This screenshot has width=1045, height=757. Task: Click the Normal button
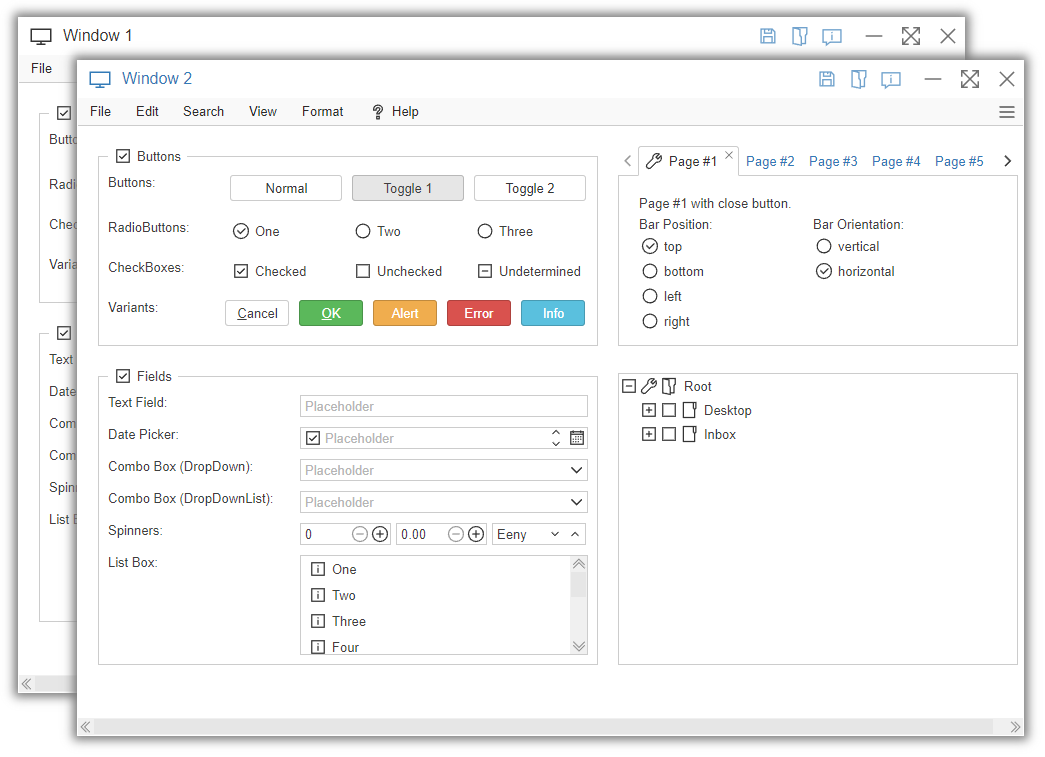coord(286,188)
